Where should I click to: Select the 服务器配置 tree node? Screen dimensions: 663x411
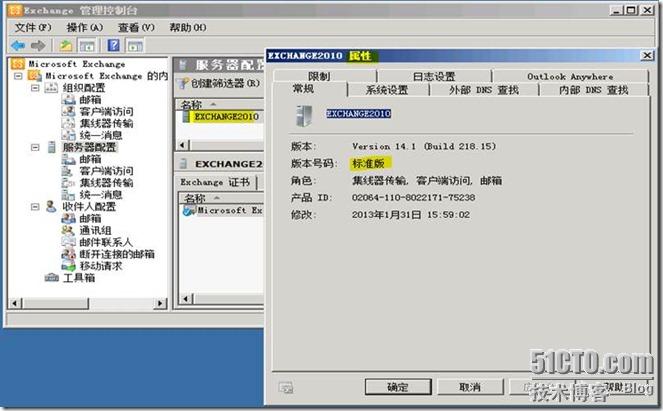coord(89,147)
